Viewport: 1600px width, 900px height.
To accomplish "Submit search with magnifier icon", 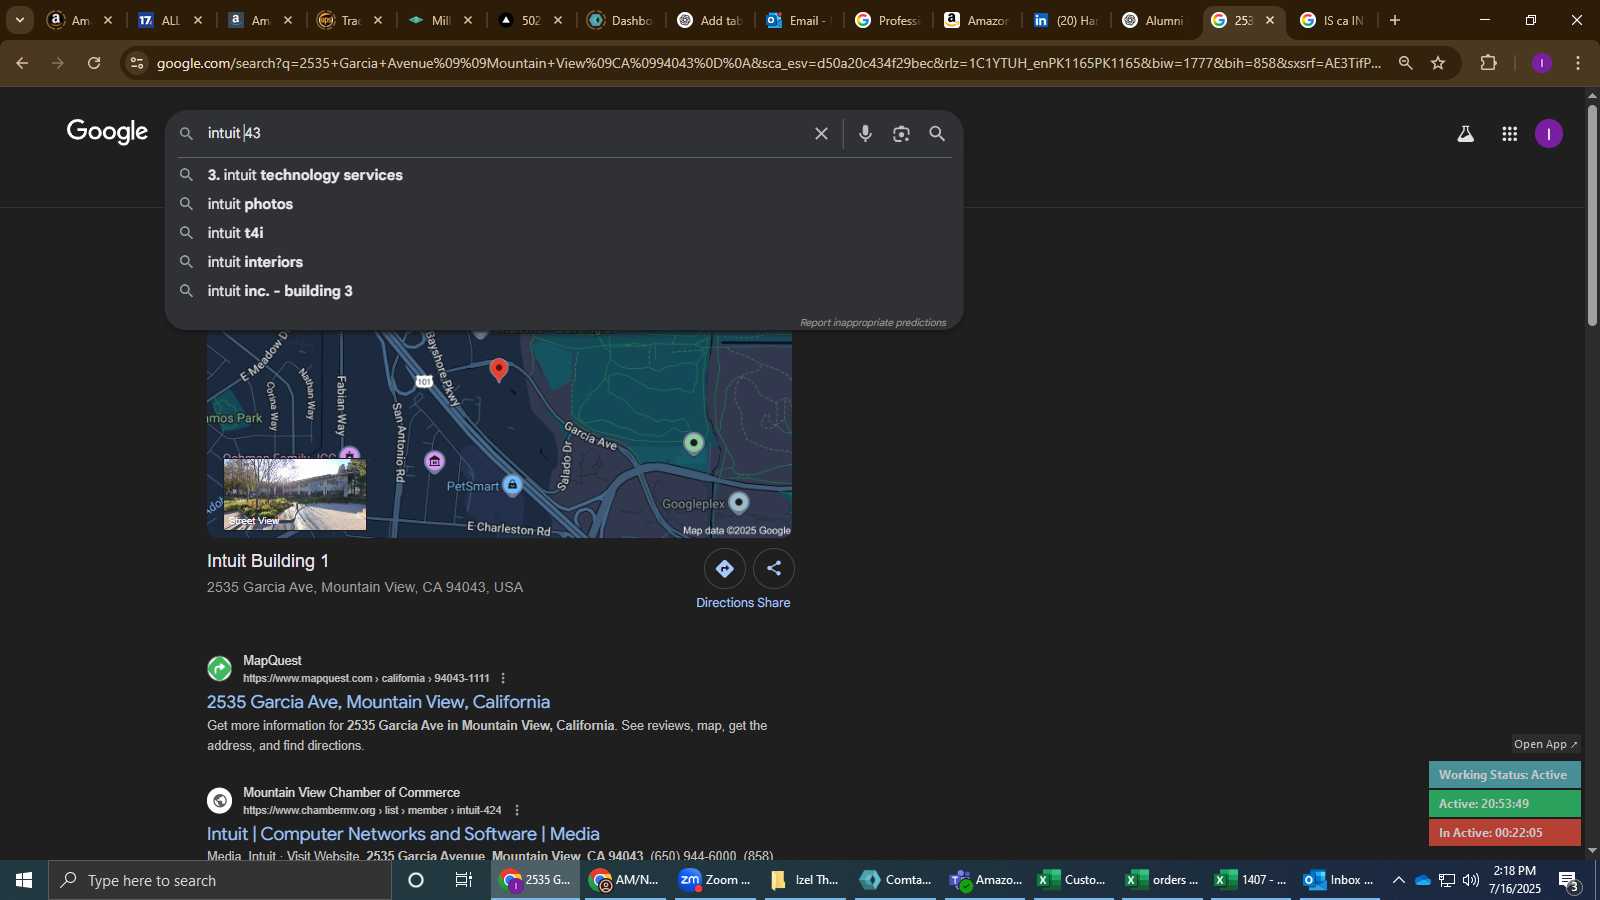I will (x=937, y=134).
